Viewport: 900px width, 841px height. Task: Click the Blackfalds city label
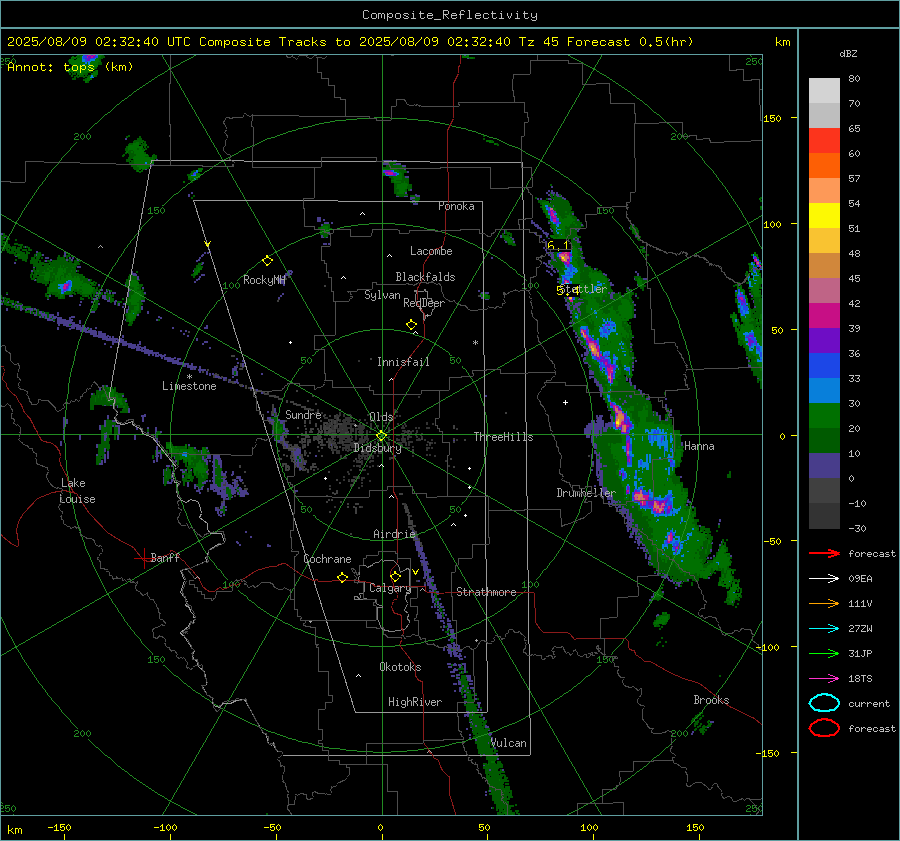pyautogui.click(x=425, y=277)
